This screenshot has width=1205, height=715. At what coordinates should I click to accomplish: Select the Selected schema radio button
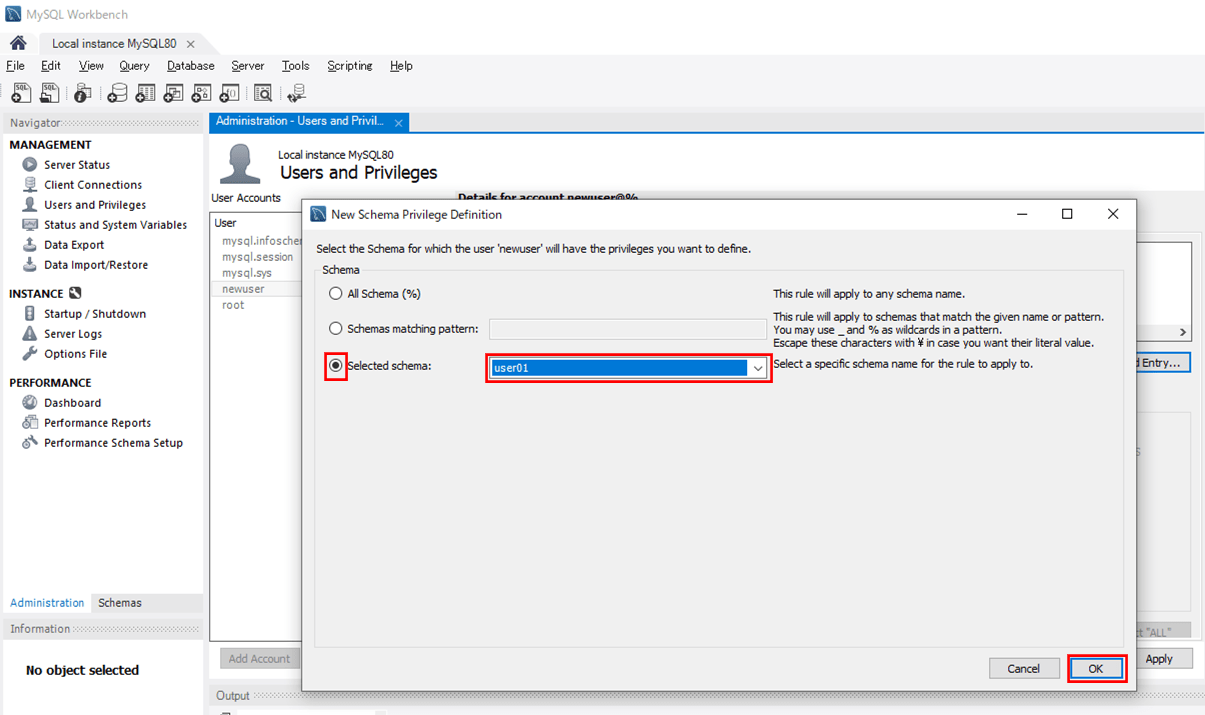[336, 366]
